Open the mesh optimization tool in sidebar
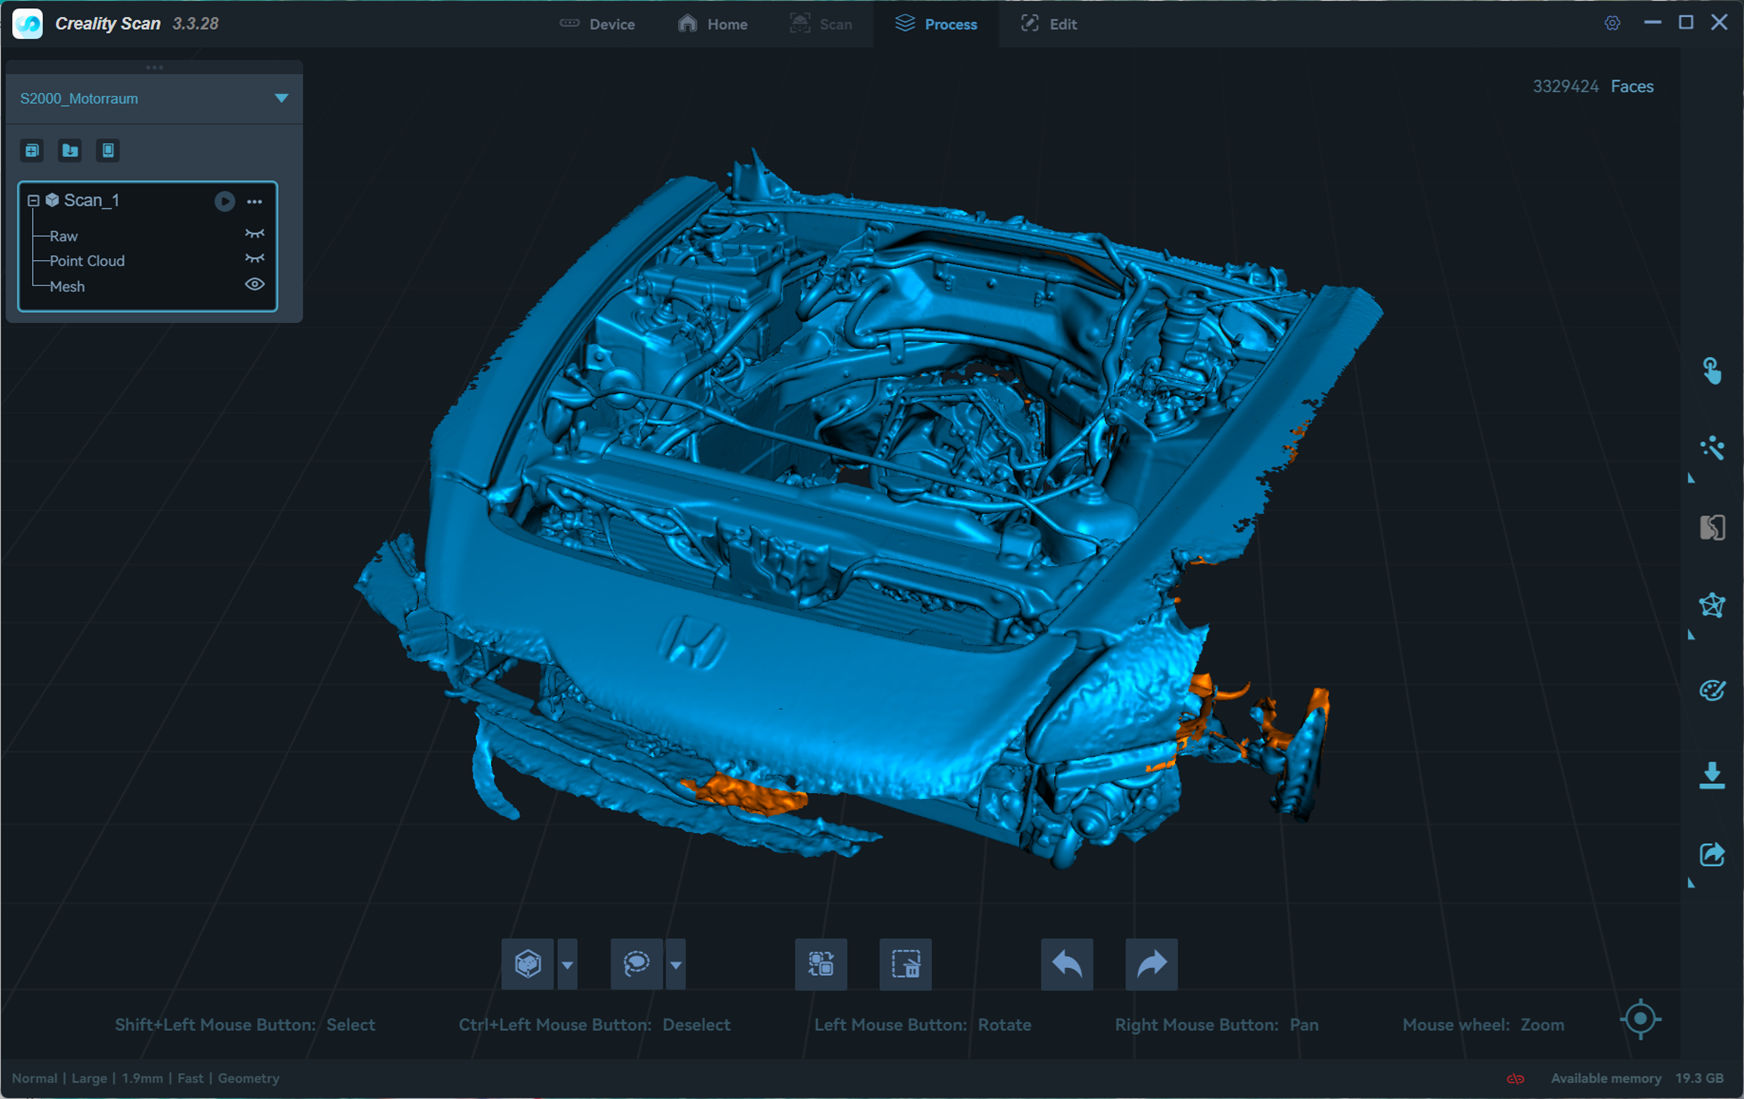1744x1099 pixels. 1712,605
